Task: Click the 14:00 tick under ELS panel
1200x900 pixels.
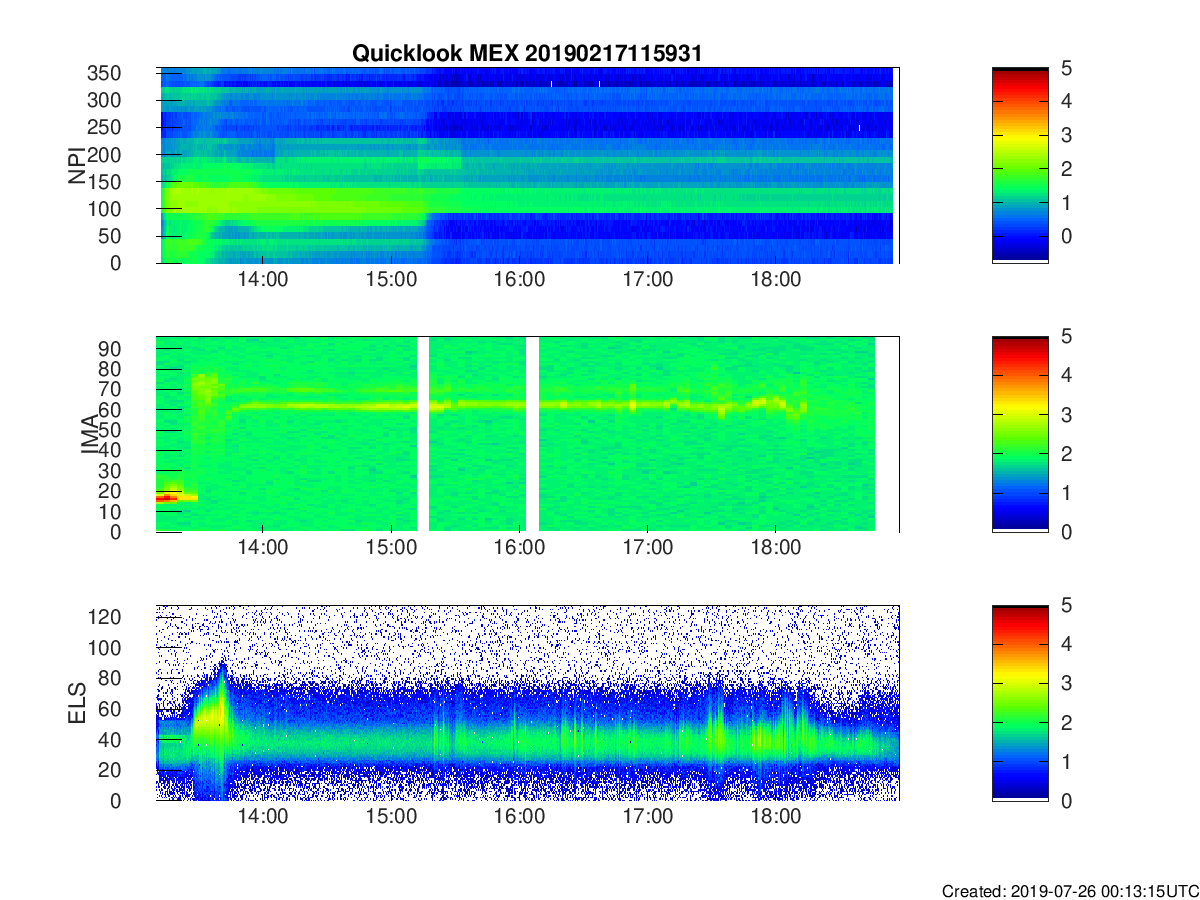Action: coord(263,817)
